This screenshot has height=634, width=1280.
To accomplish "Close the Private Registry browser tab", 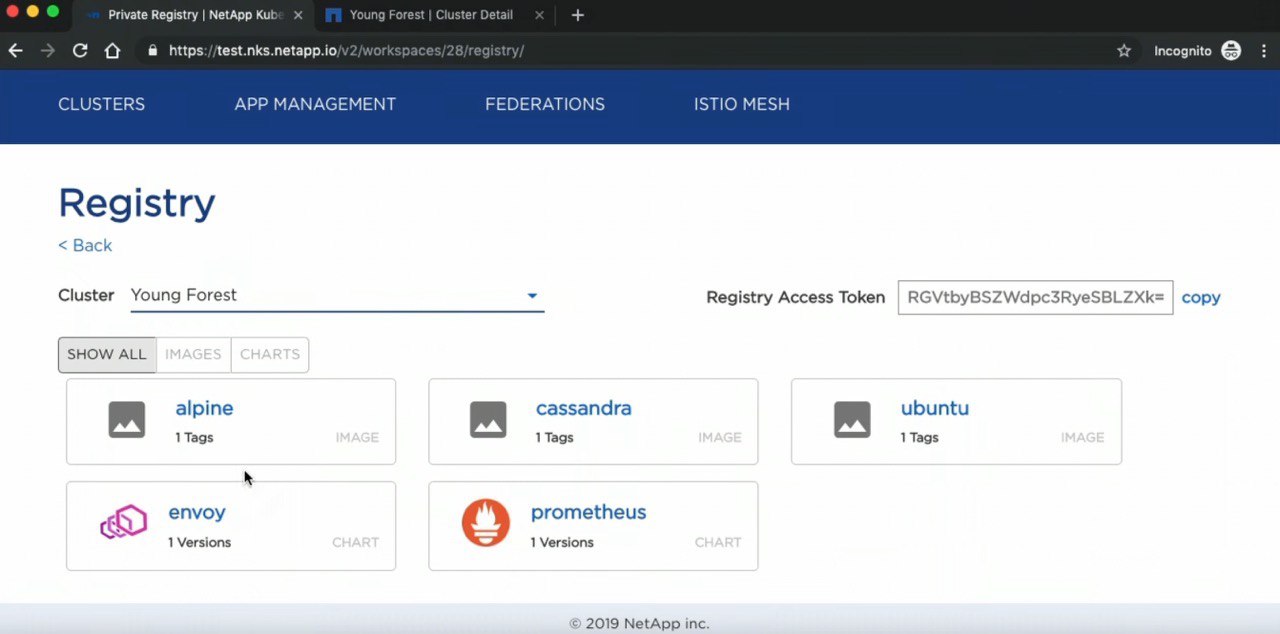I will tap(298, 15).
